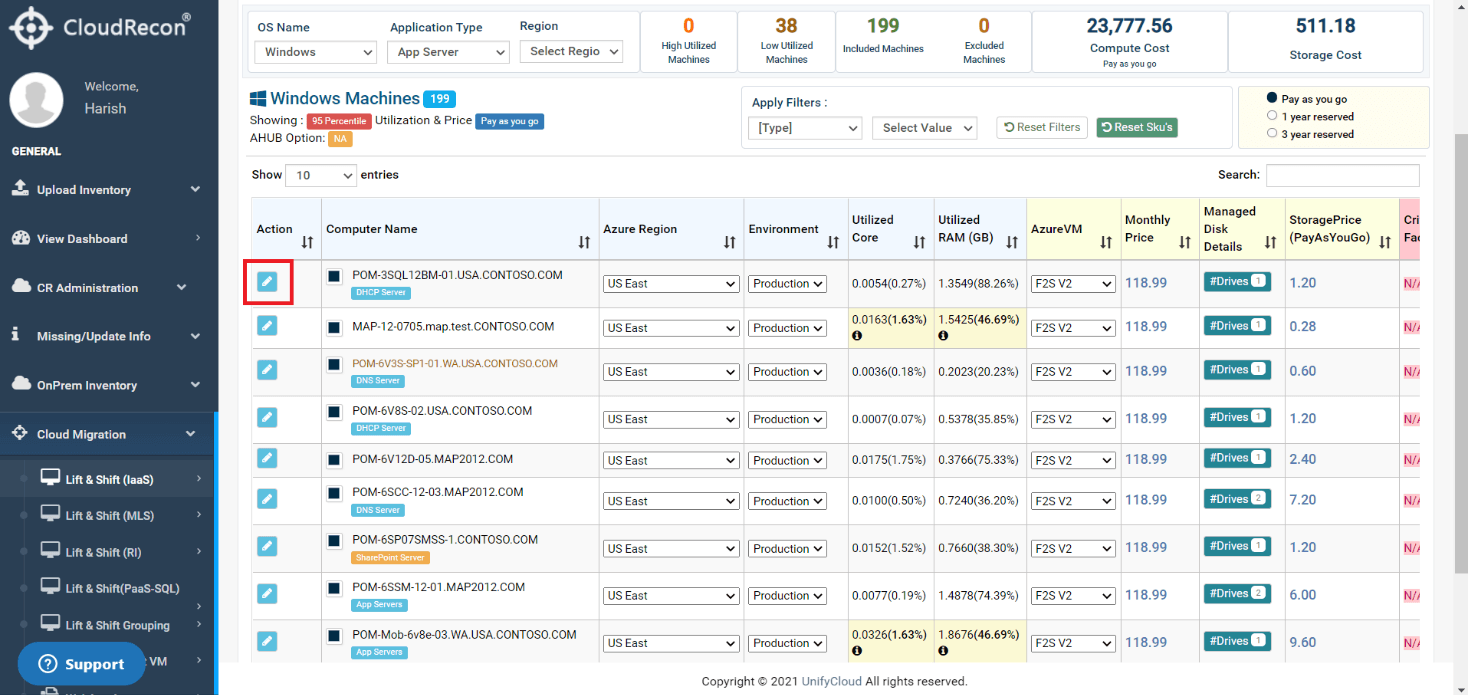Sort table by Monthly Price column

coord(1184,242)
